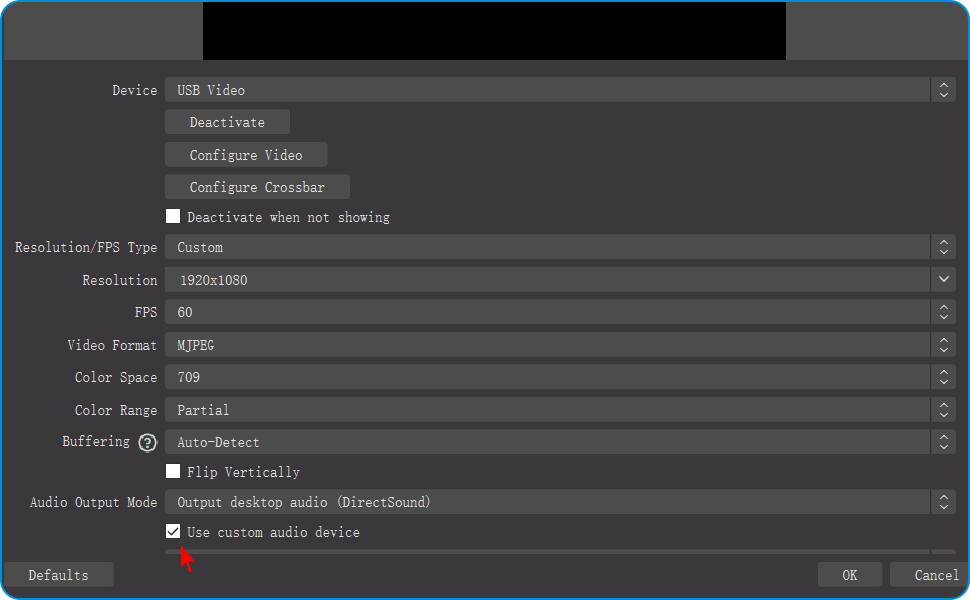Open the FPS dropdown showing 60
The height and width of the screenshot is (600, 970).
[560, 312]
